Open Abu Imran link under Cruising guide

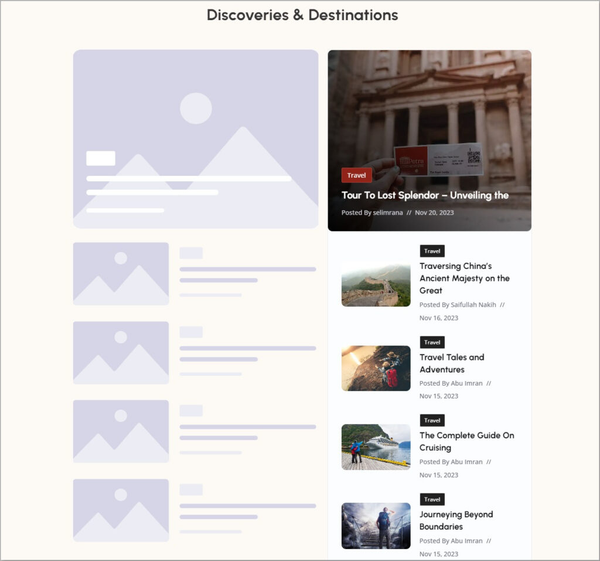466,462
